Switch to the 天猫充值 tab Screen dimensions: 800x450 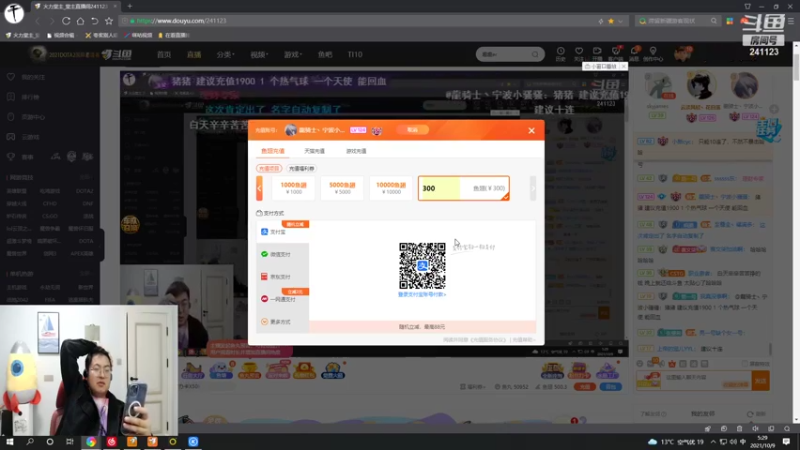314,151
